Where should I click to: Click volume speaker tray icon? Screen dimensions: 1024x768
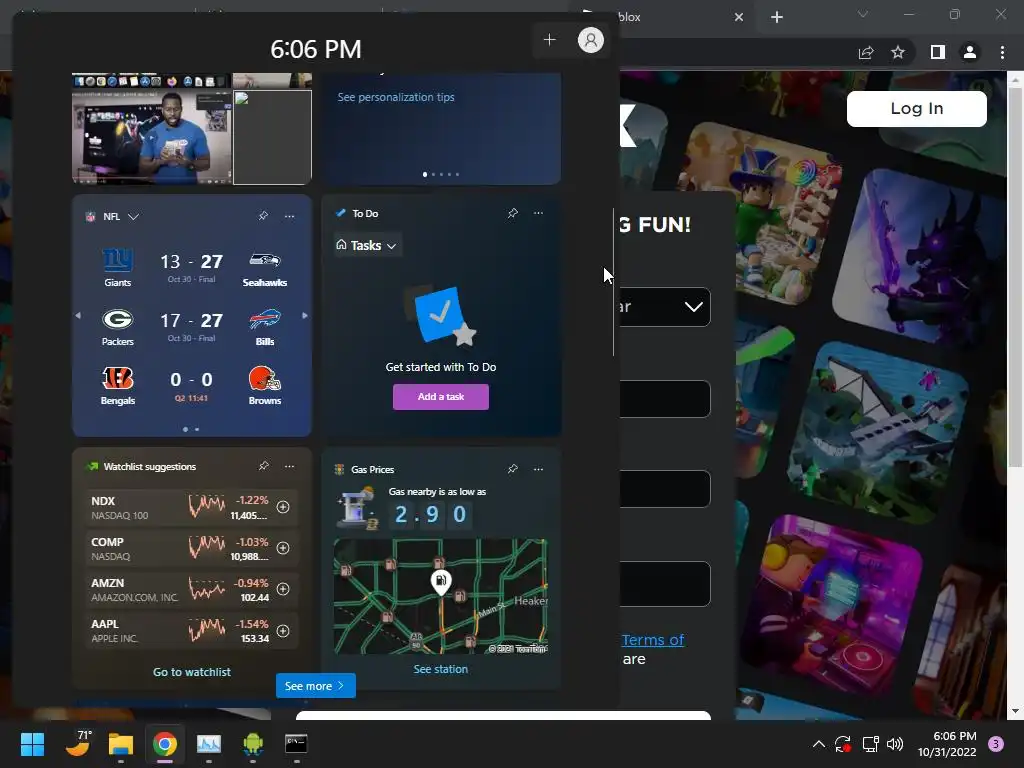[895, 744]
